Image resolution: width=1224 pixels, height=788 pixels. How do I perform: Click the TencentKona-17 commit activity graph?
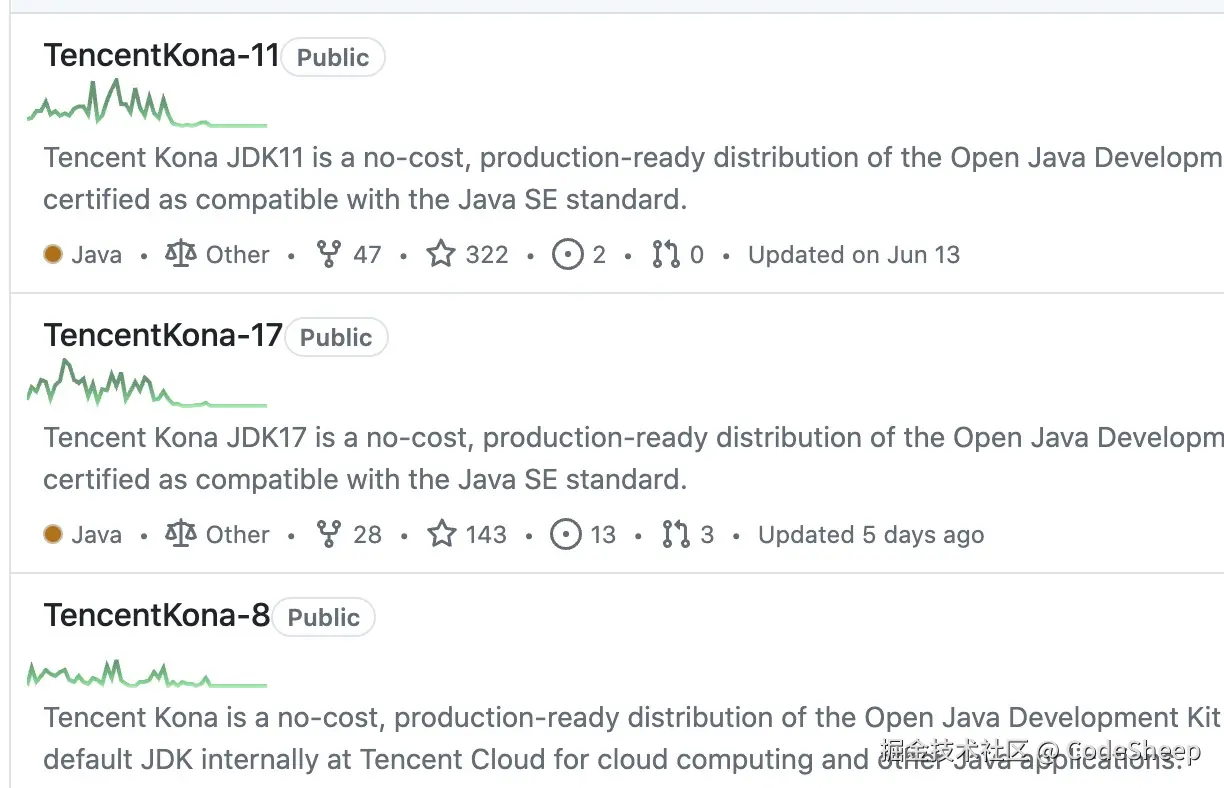146,385
